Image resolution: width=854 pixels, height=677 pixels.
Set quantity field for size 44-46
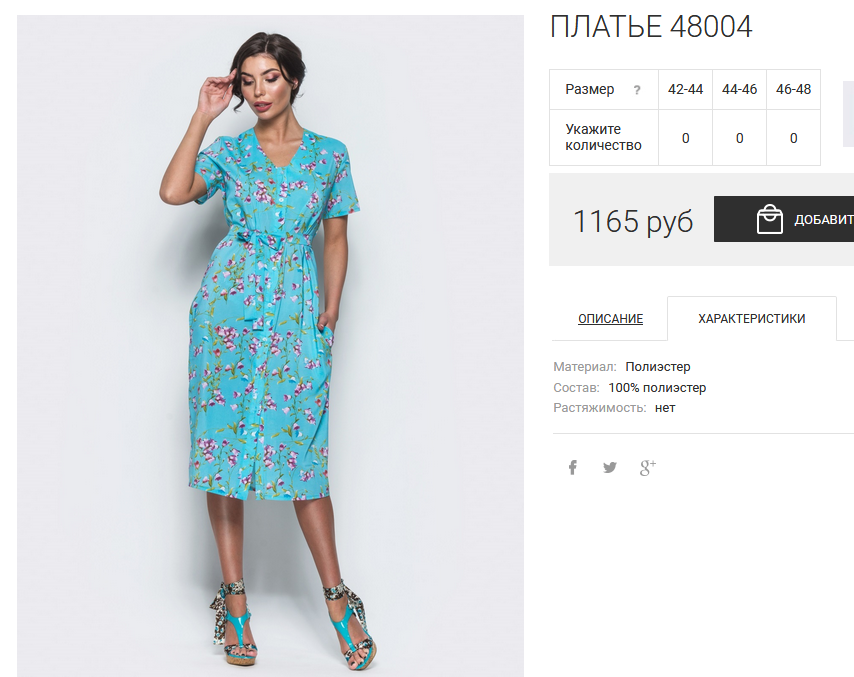point(739,138)
